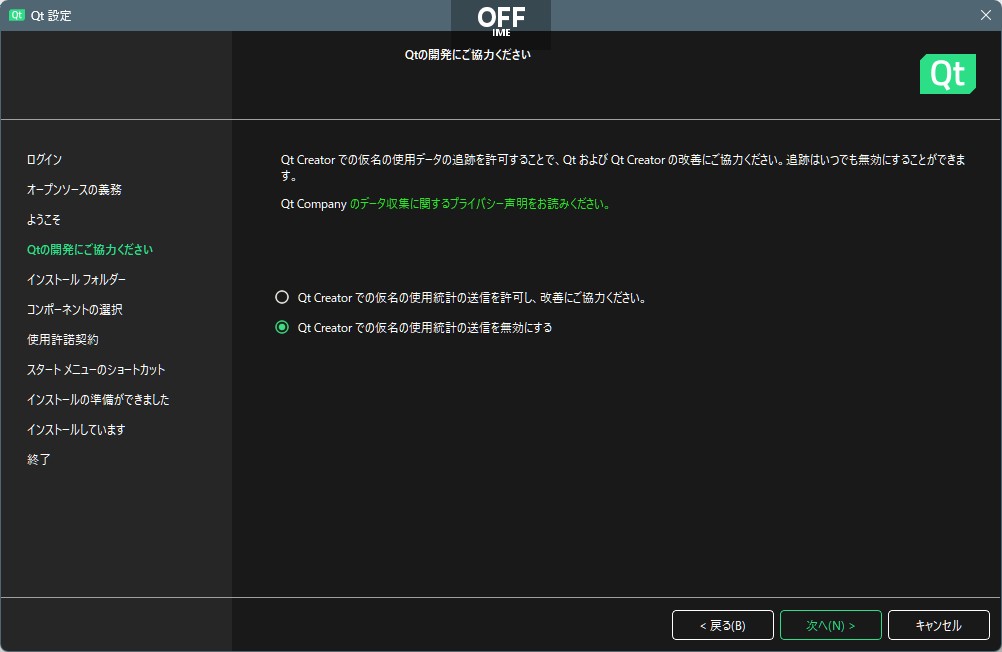Close the Qt 設定 installer window

pyautogui.click(x=985, y=15)
